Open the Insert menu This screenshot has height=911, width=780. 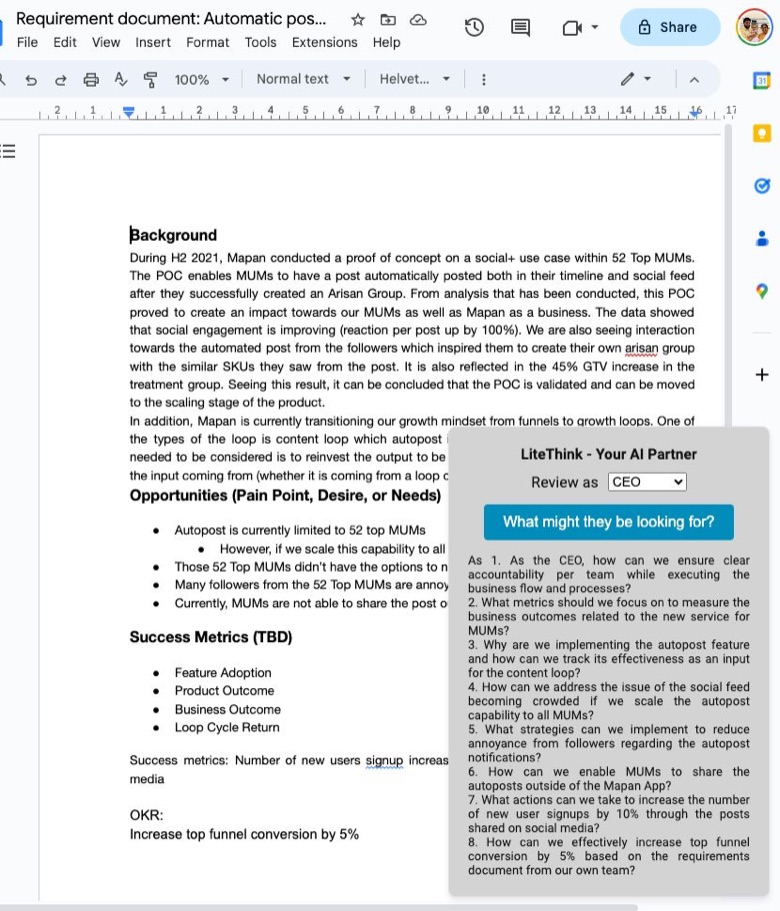coord(153,42)
